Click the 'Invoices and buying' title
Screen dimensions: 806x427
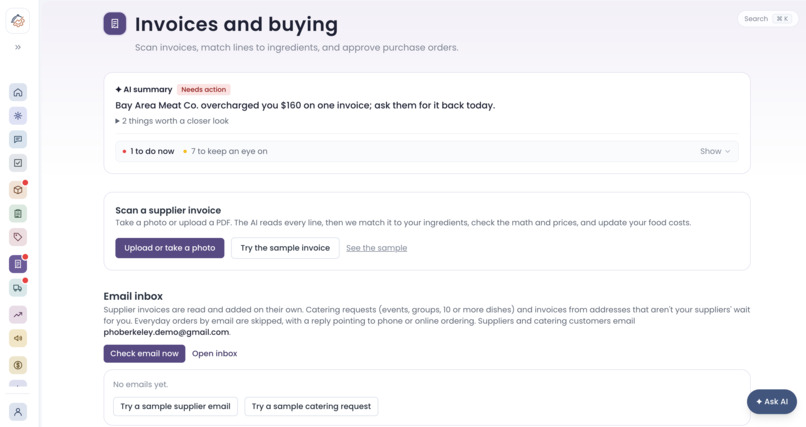click(x=236, y=24)
